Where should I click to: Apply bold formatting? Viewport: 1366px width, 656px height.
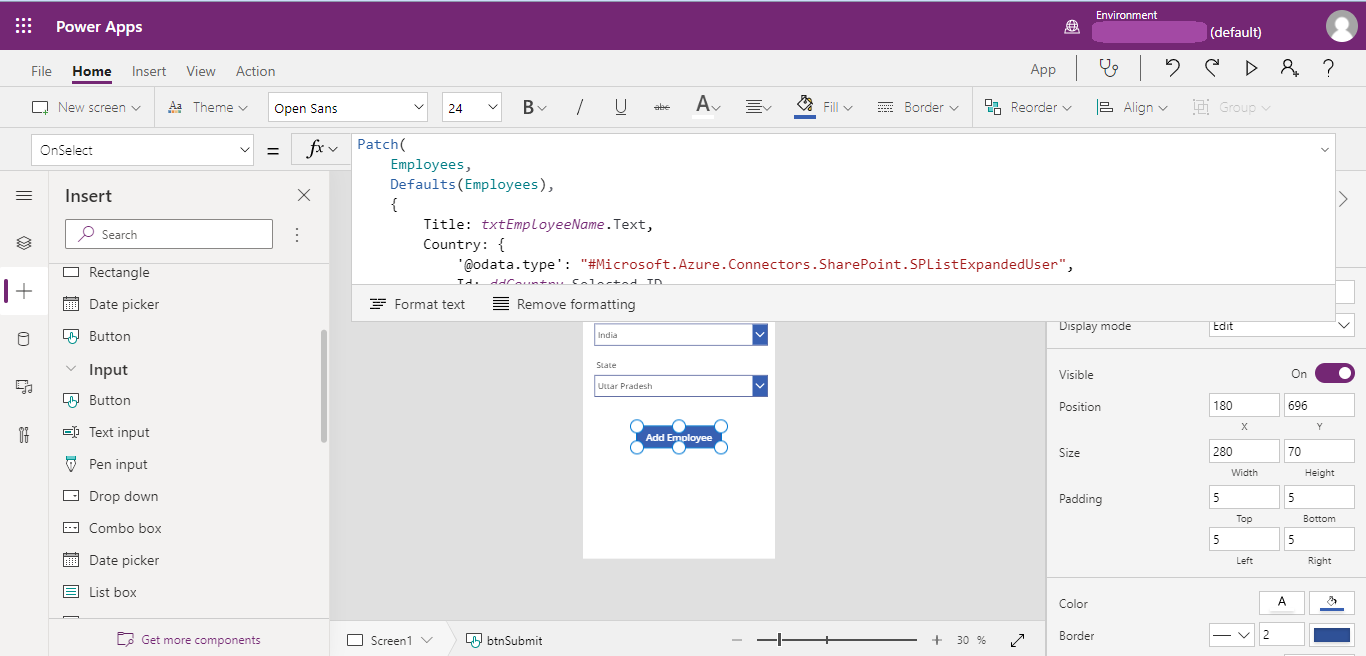point(534,107)
